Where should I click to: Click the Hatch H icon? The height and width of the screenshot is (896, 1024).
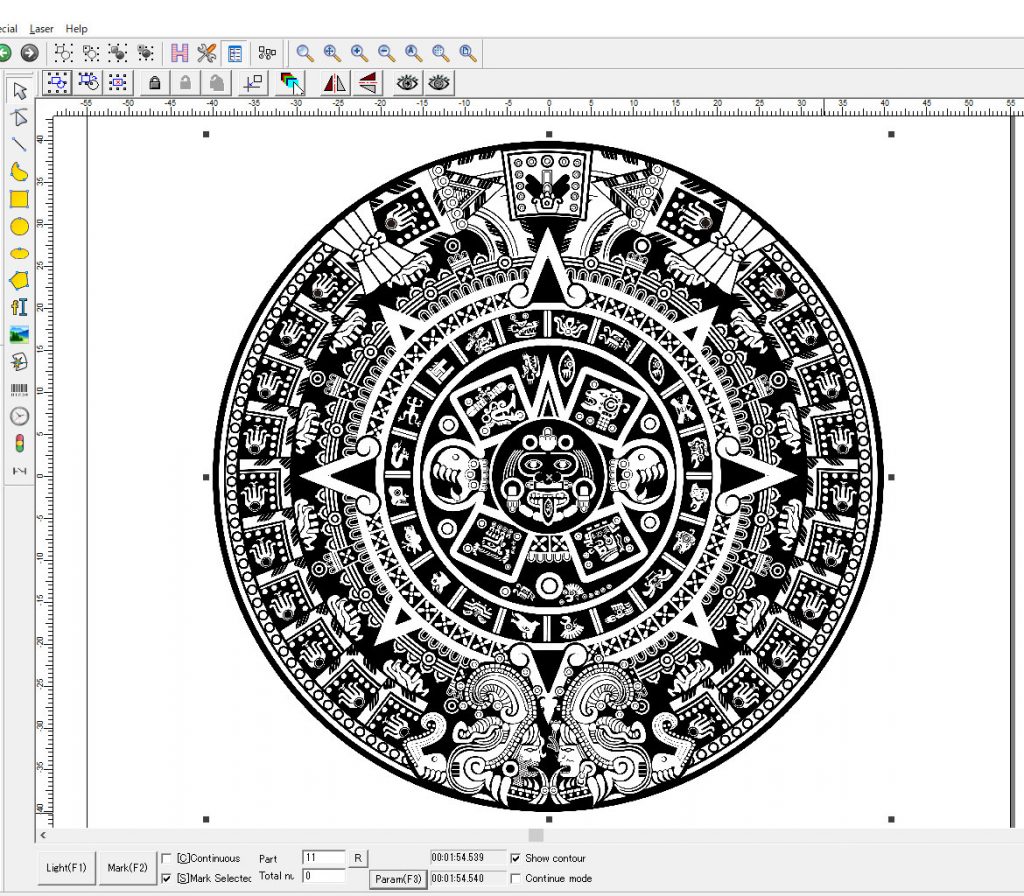(180, 53)
